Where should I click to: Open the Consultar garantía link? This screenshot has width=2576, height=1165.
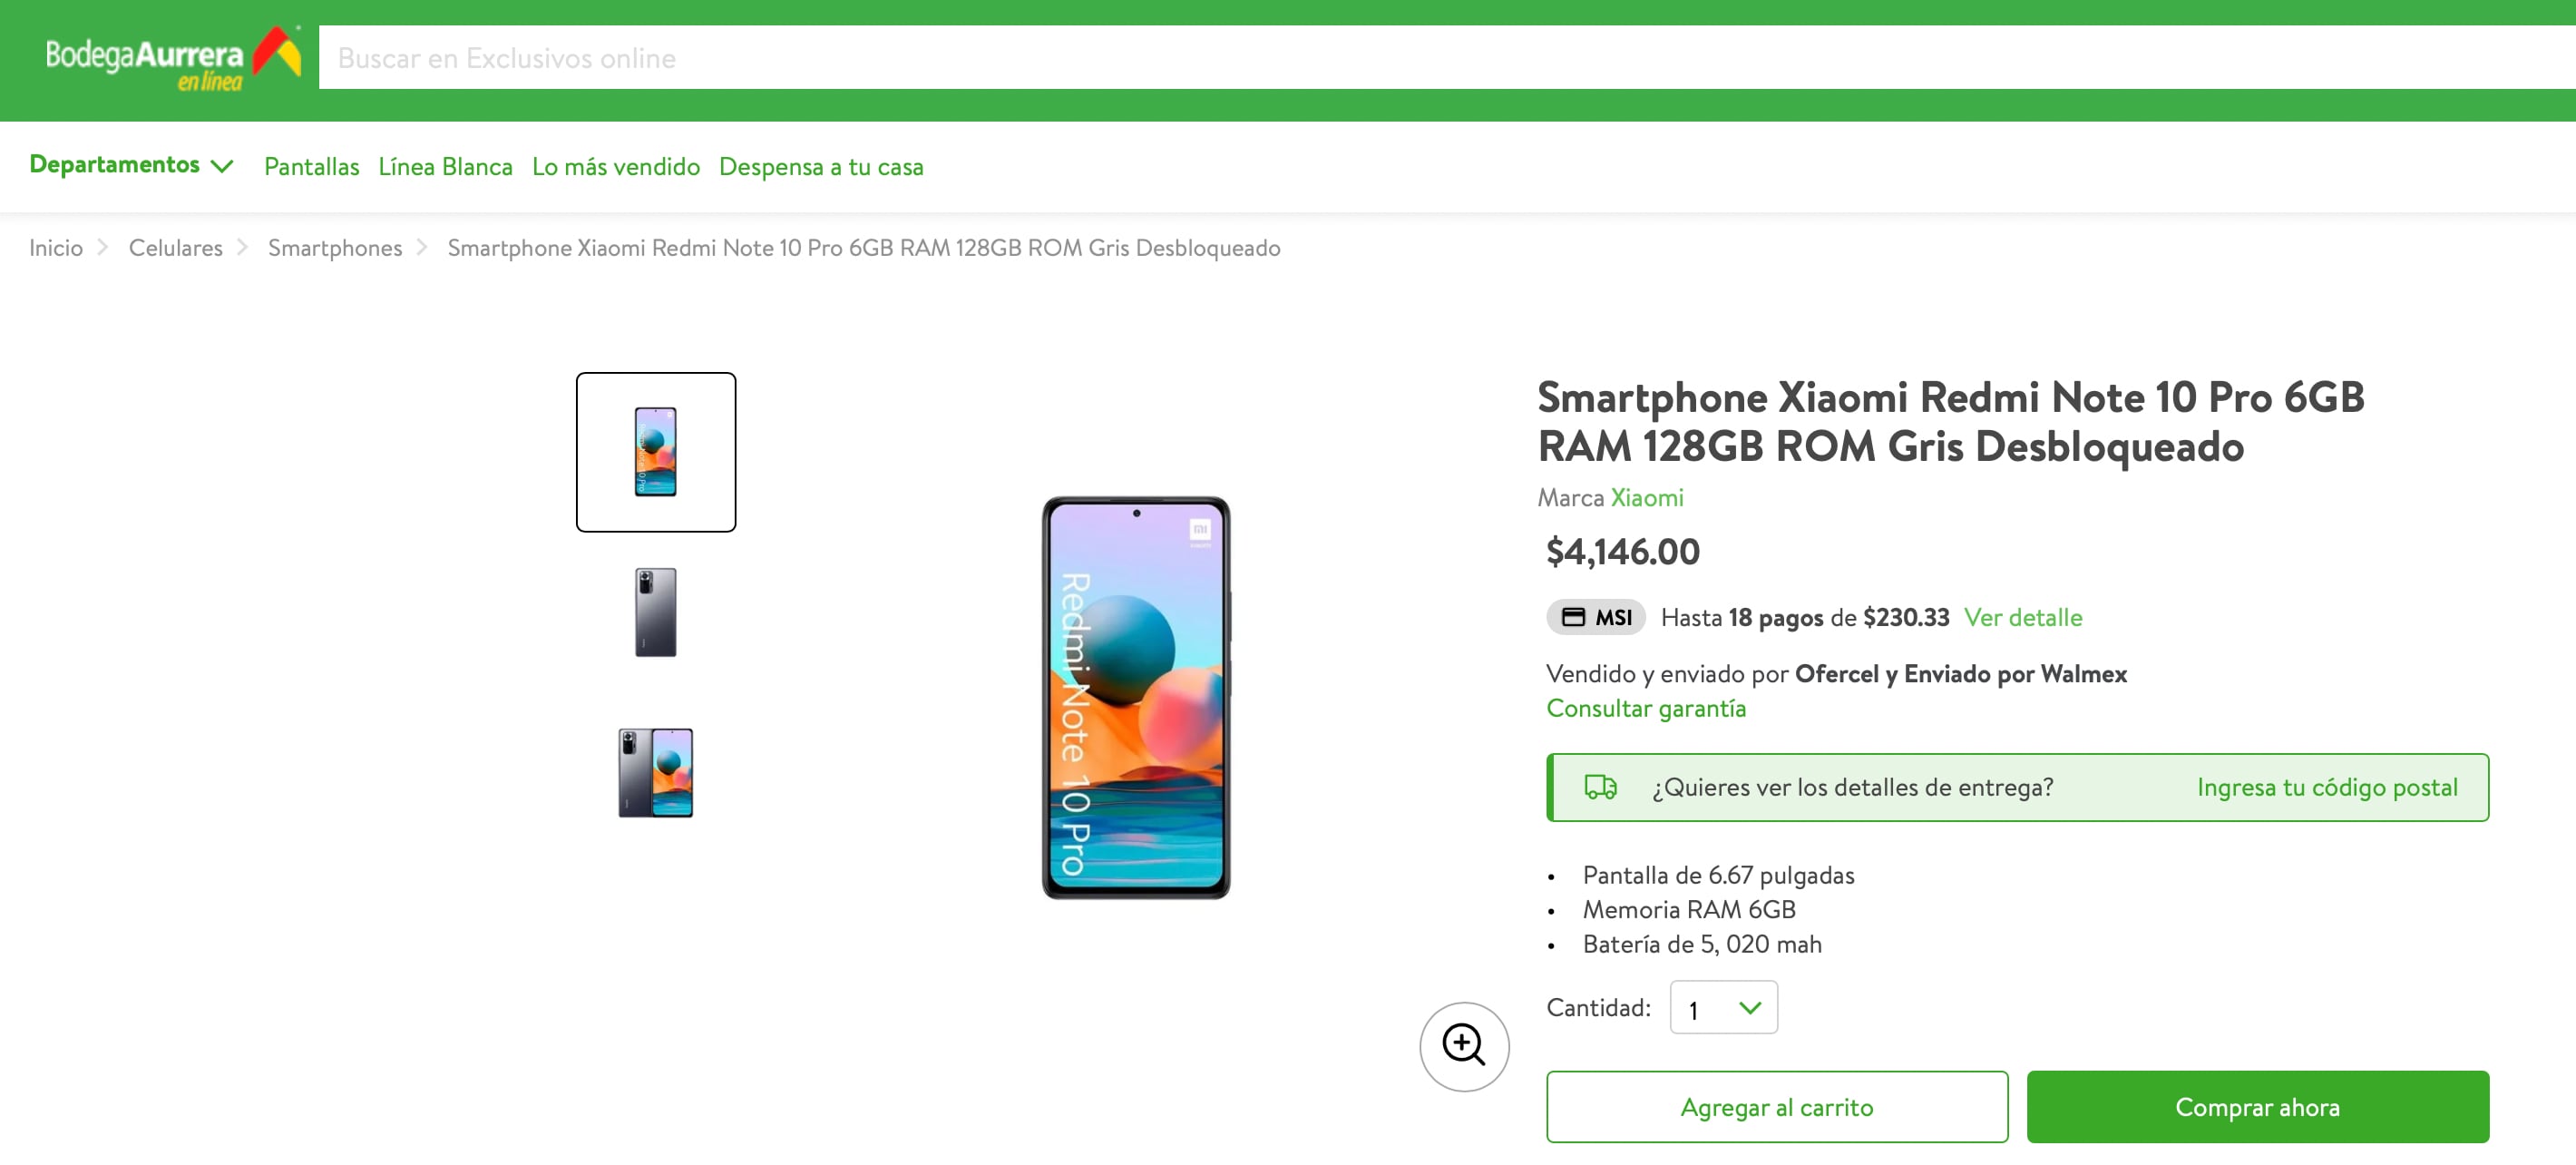[1646, 708]
